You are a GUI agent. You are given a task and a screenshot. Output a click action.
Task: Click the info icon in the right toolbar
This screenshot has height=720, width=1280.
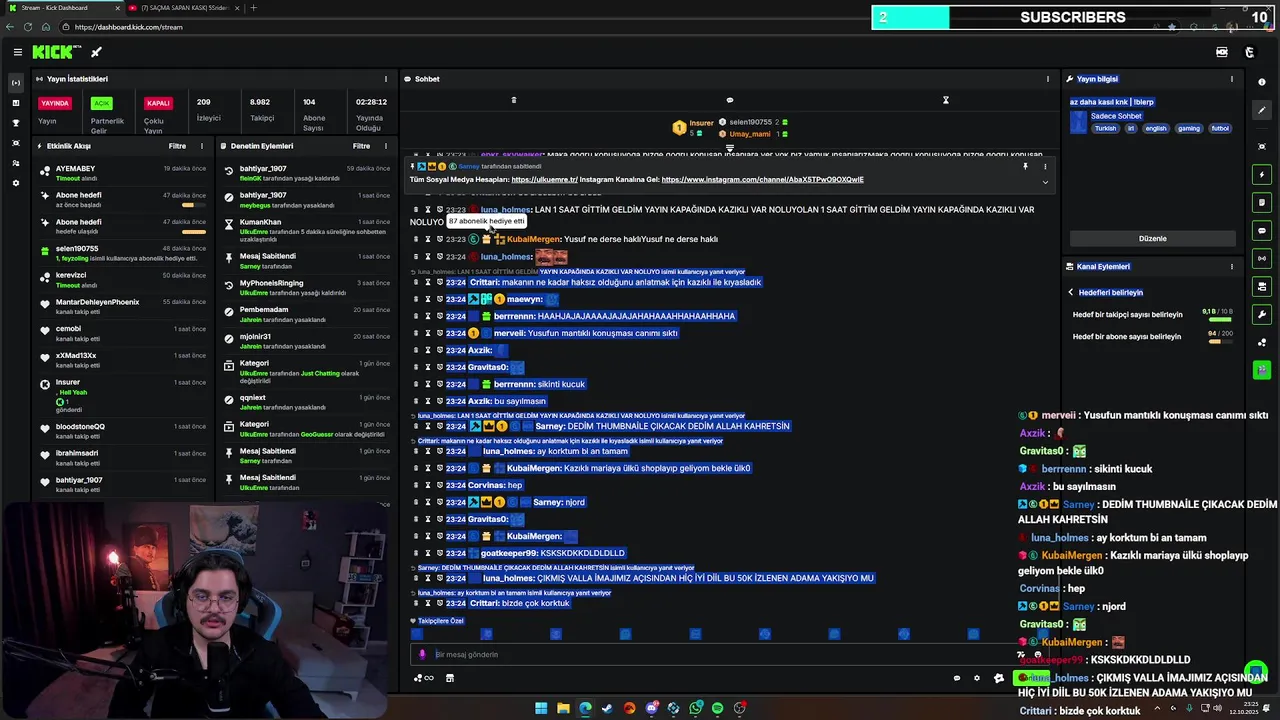click(1262, 82)
